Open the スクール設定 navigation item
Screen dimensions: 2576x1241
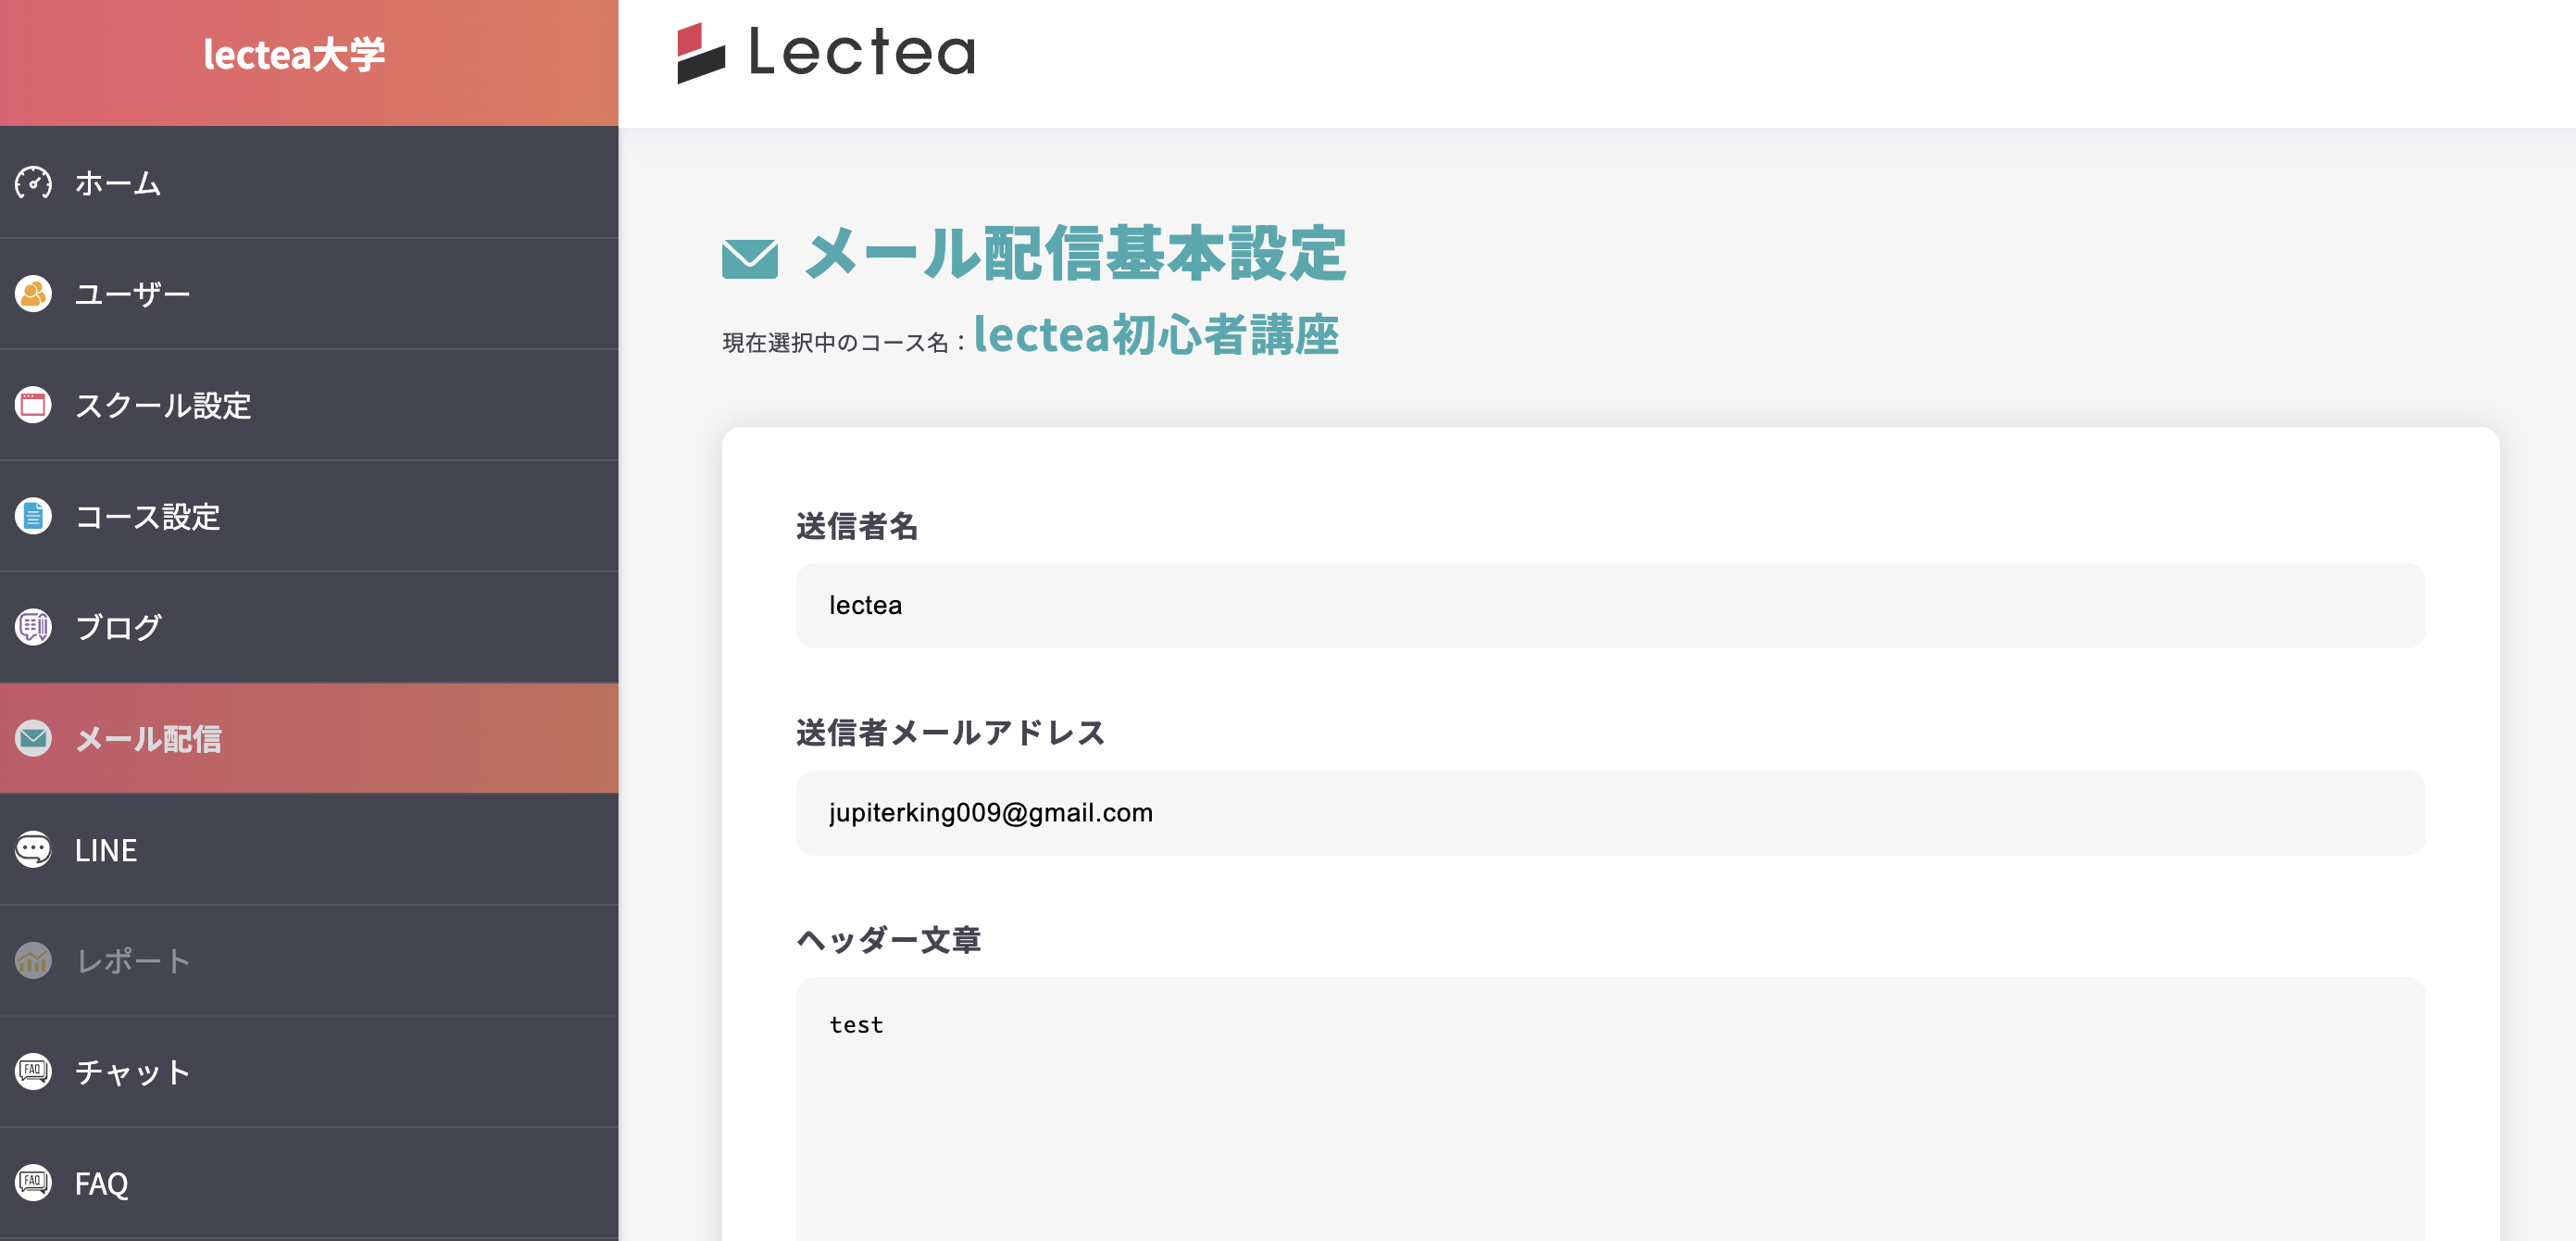point(164,405)
